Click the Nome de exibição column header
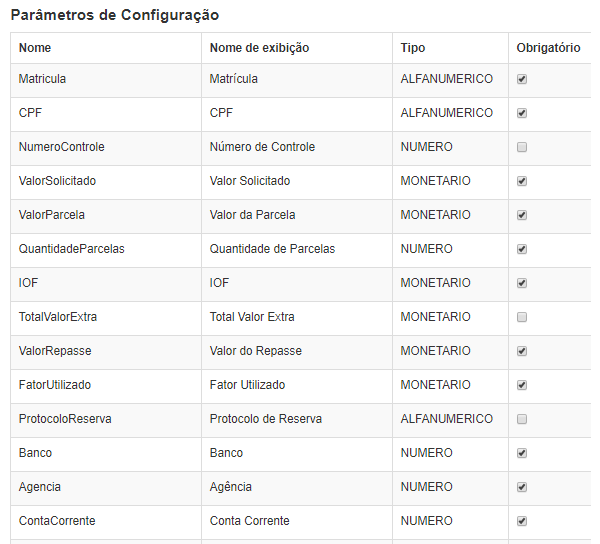The image size is (600, 544). (297, 48)
